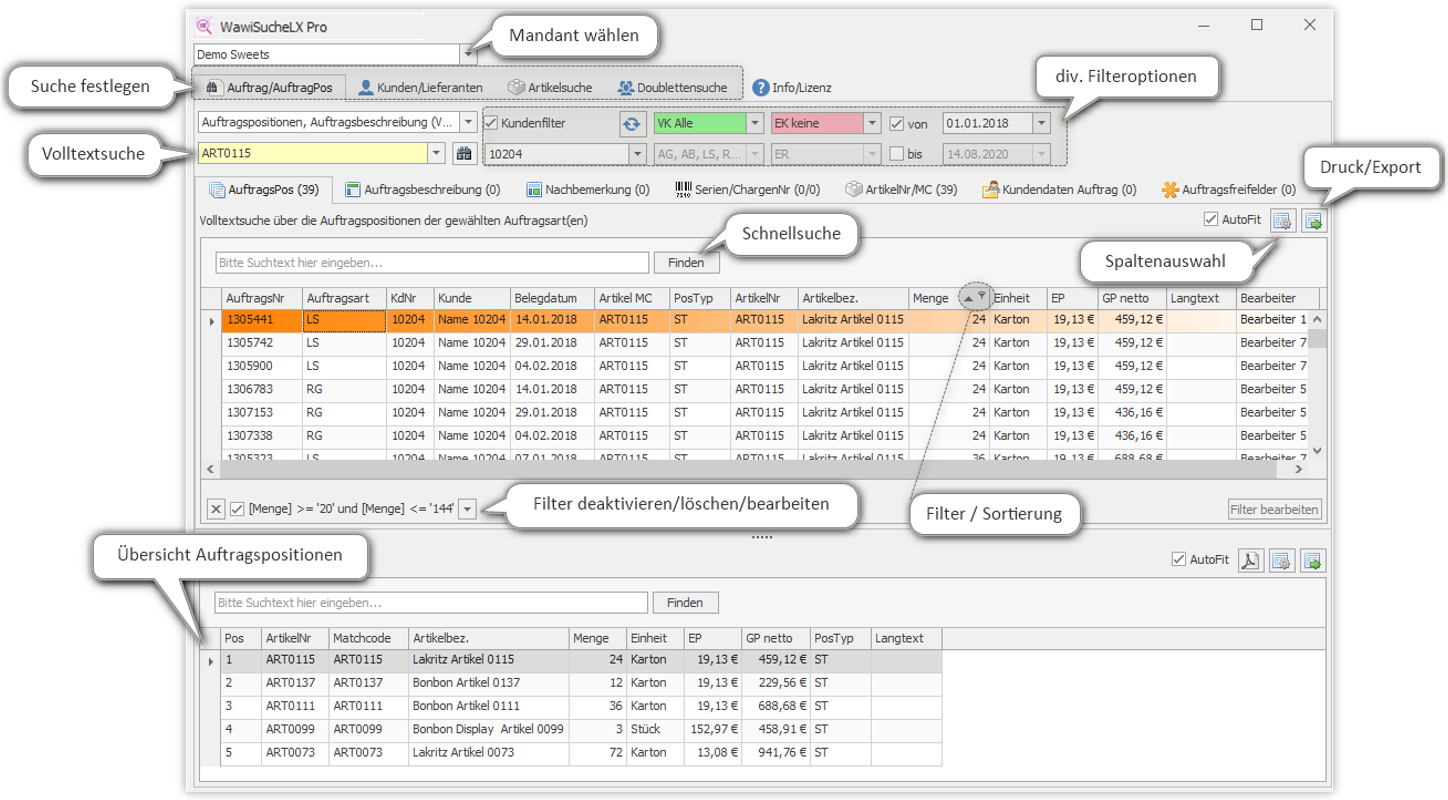Select the ArtikelNr/MC (39) tab
This screenshot has width=1448, height=800.
tap(902, 189)
